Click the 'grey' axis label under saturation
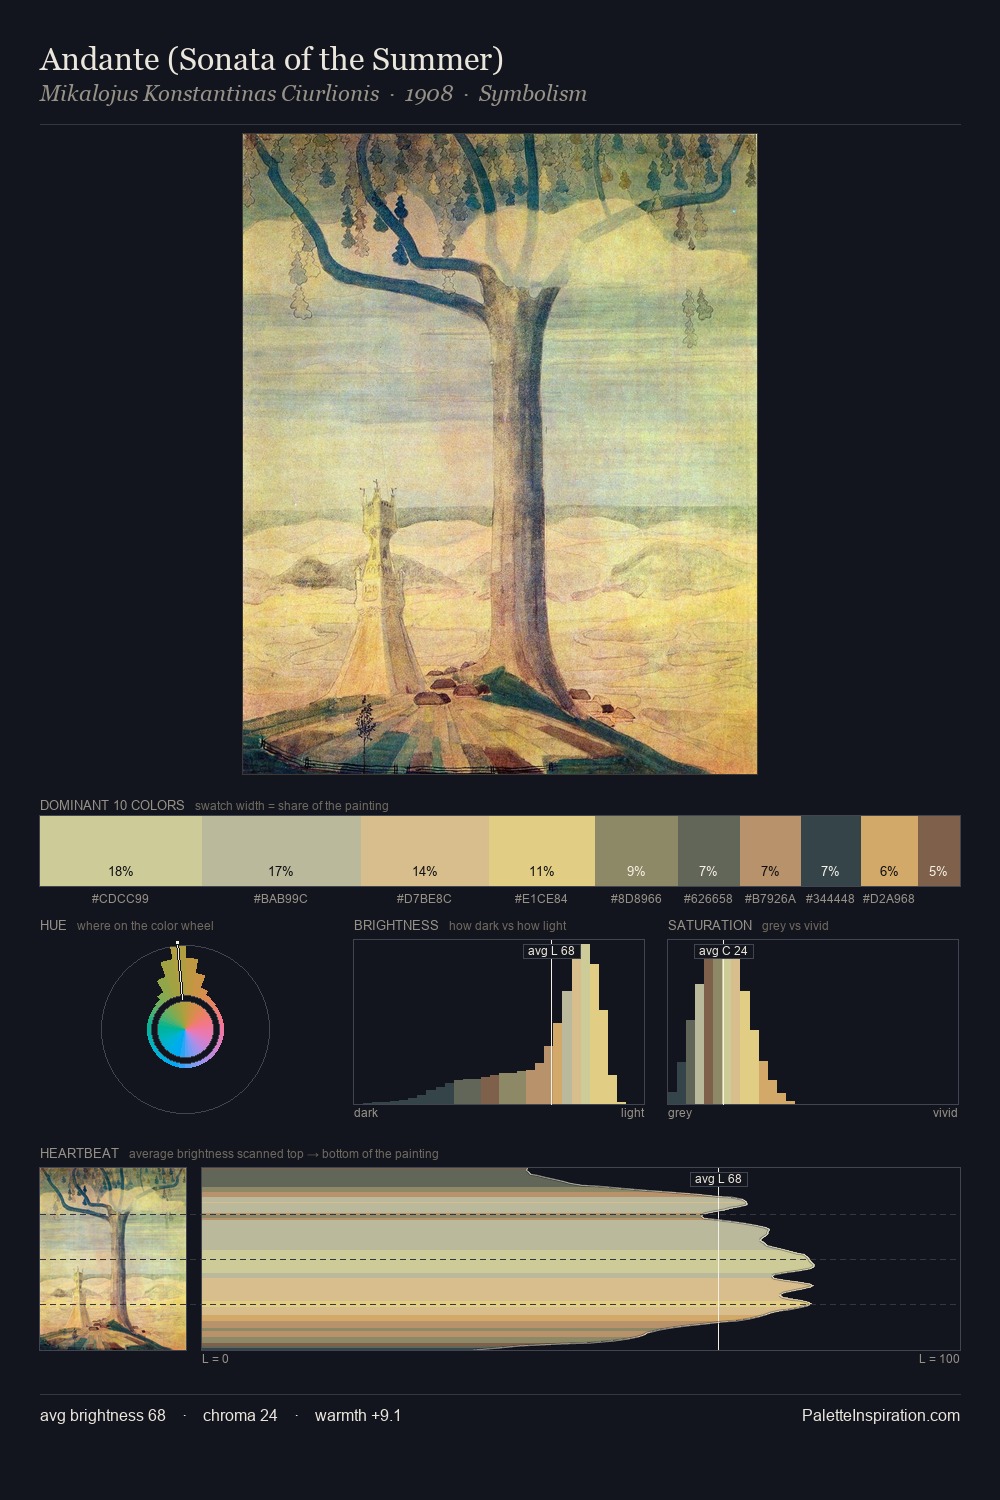1000x1500 pixels. click(x=680, y=1113)
